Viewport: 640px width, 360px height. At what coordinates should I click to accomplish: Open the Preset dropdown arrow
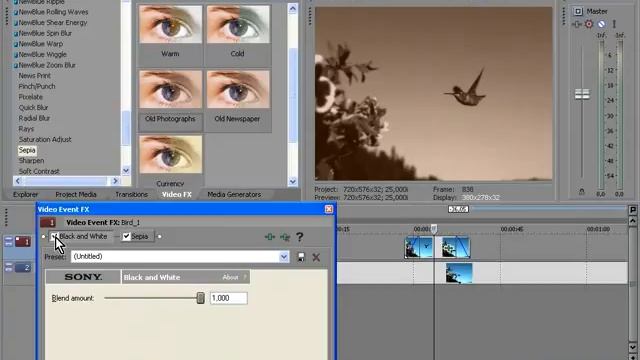point(284,257)
